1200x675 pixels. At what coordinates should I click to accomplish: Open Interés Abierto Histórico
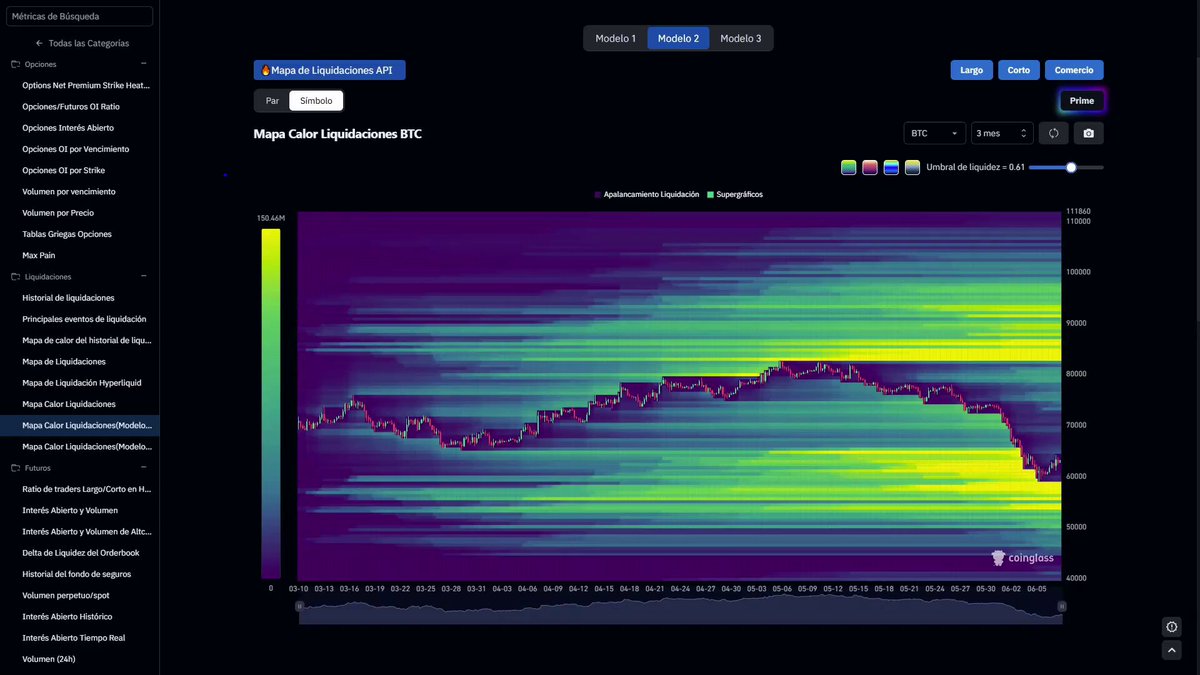click(x=67, y=616)
